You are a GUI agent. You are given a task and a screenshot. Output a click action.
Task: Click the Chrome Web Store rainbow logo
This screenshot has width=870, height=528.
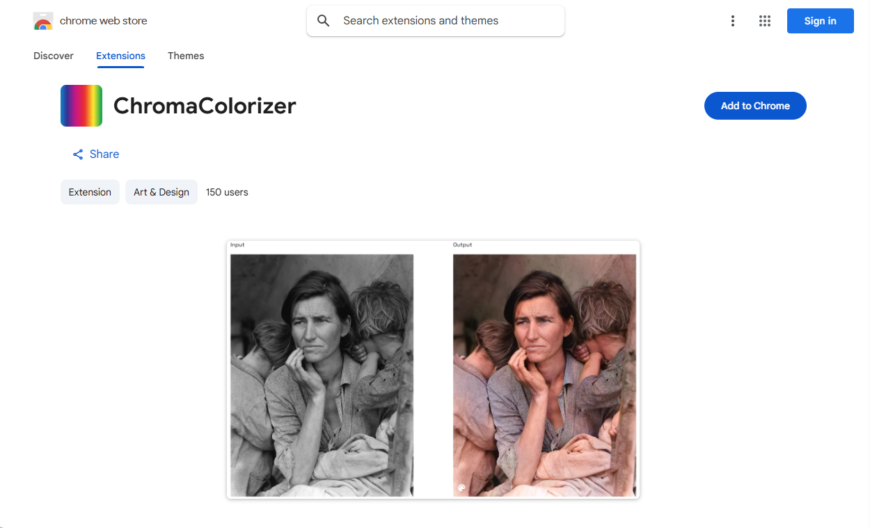click(43, 21)
